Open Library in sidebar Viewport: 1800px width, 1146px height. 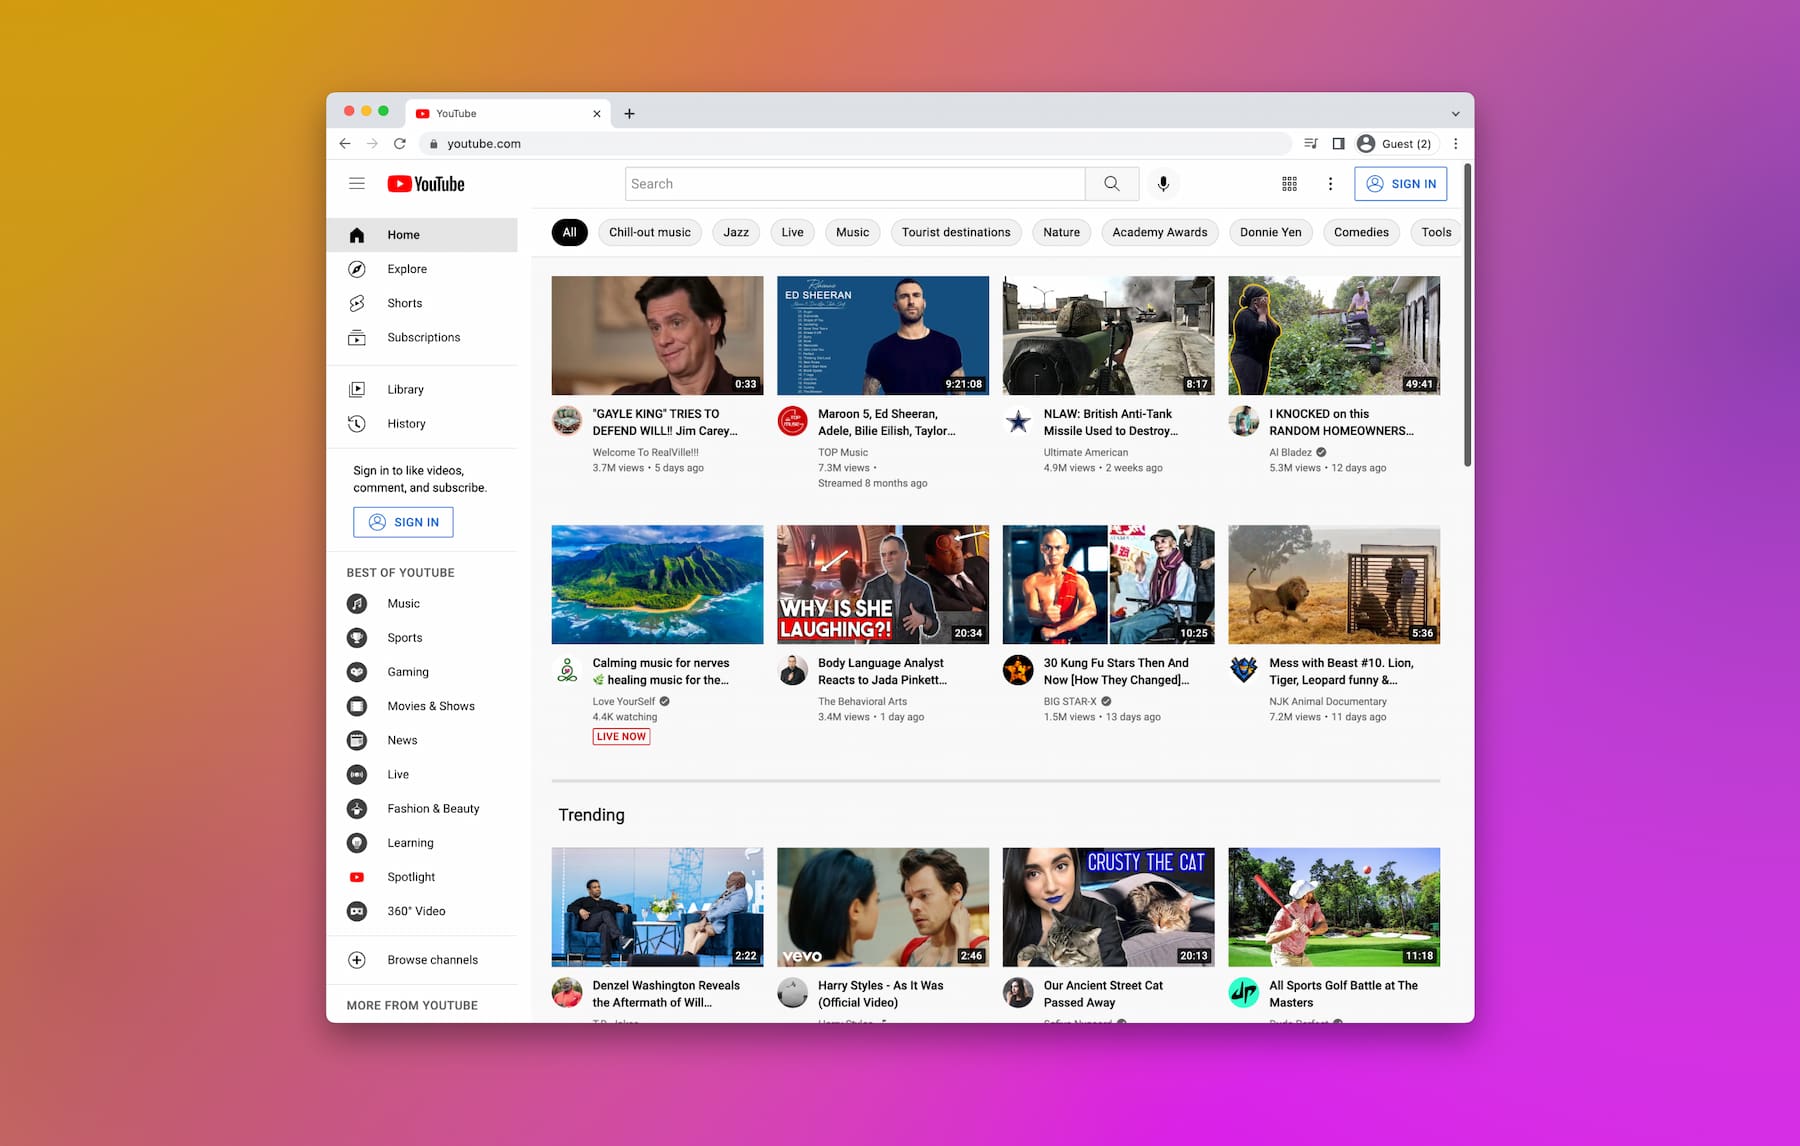pyautogui.click(x=422, y=389)
